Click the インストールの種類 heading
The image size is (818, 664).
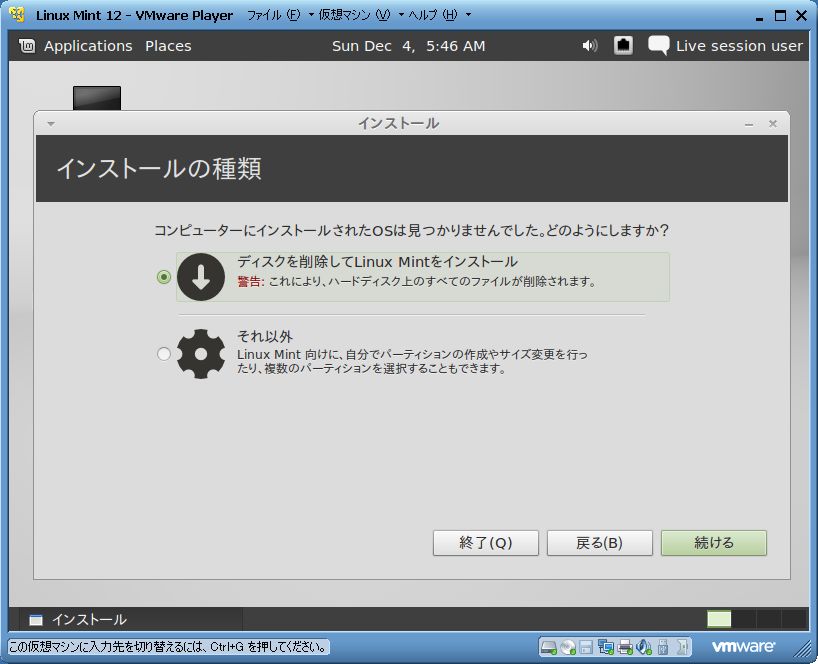tap(159, 169)
